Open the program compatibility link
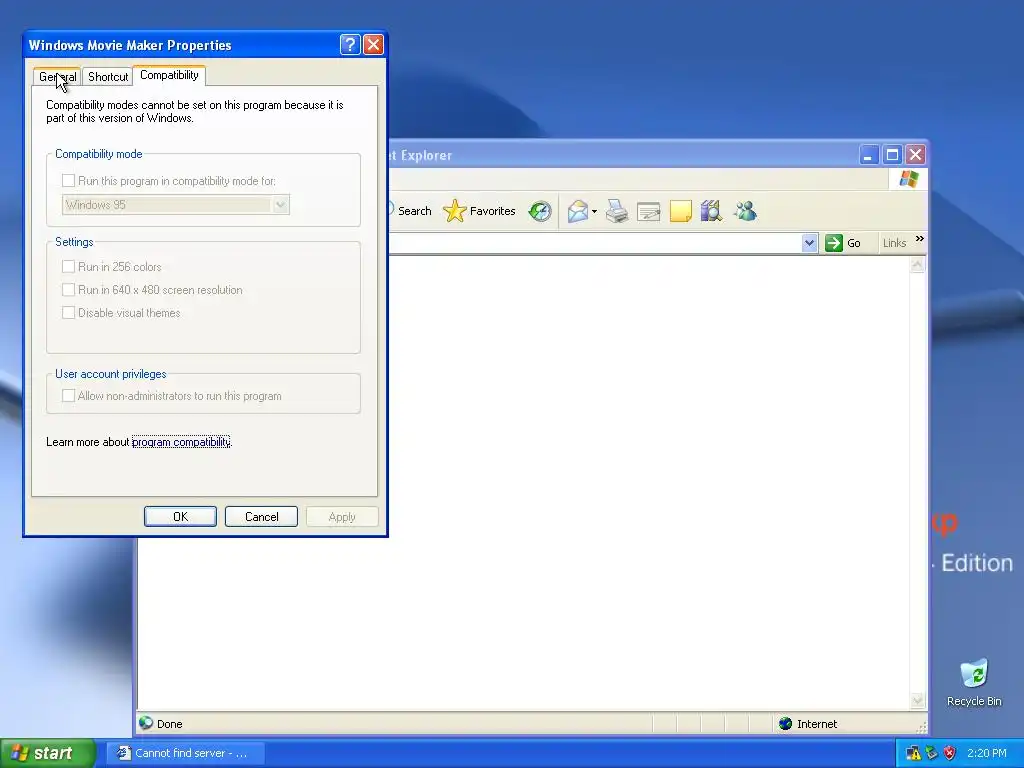The image size is (1024, 768). click(x=181, y=442)
